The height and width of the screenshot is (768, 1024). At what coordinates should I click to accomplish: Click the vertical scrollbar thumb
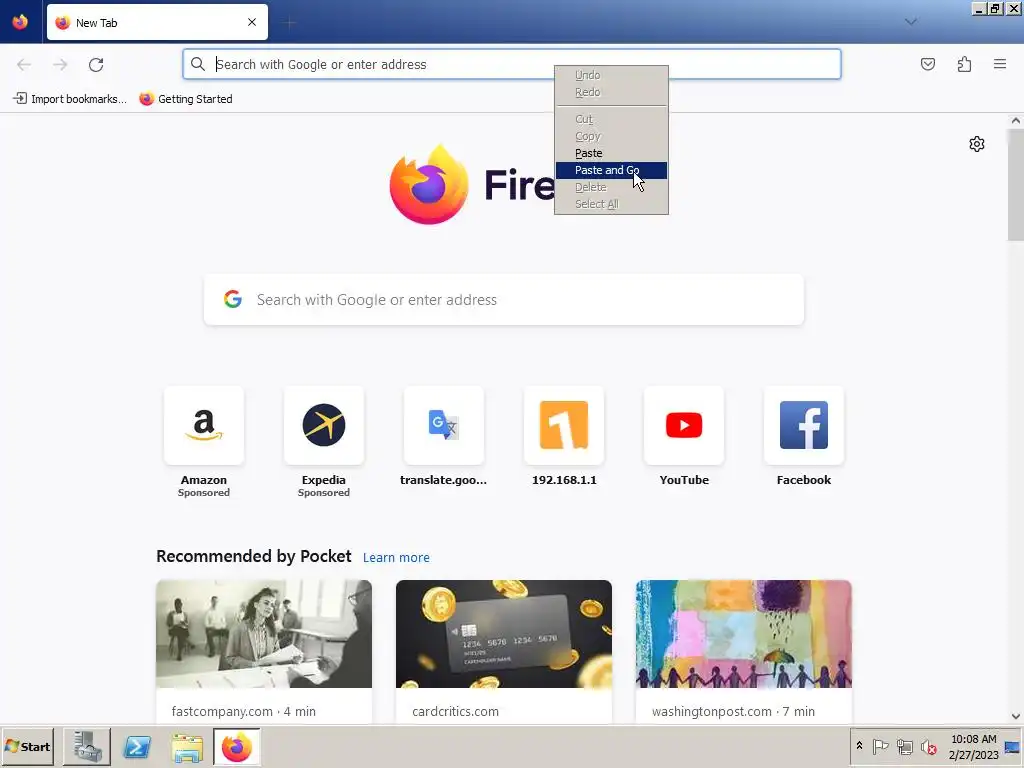pos(1016,185)
